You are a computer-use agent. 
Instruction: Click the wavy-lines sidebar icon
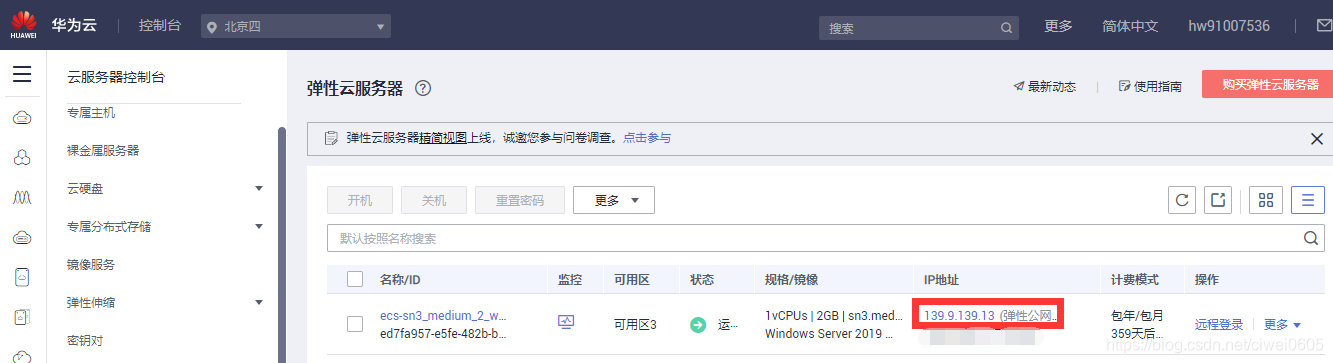(x=22, y=198)
